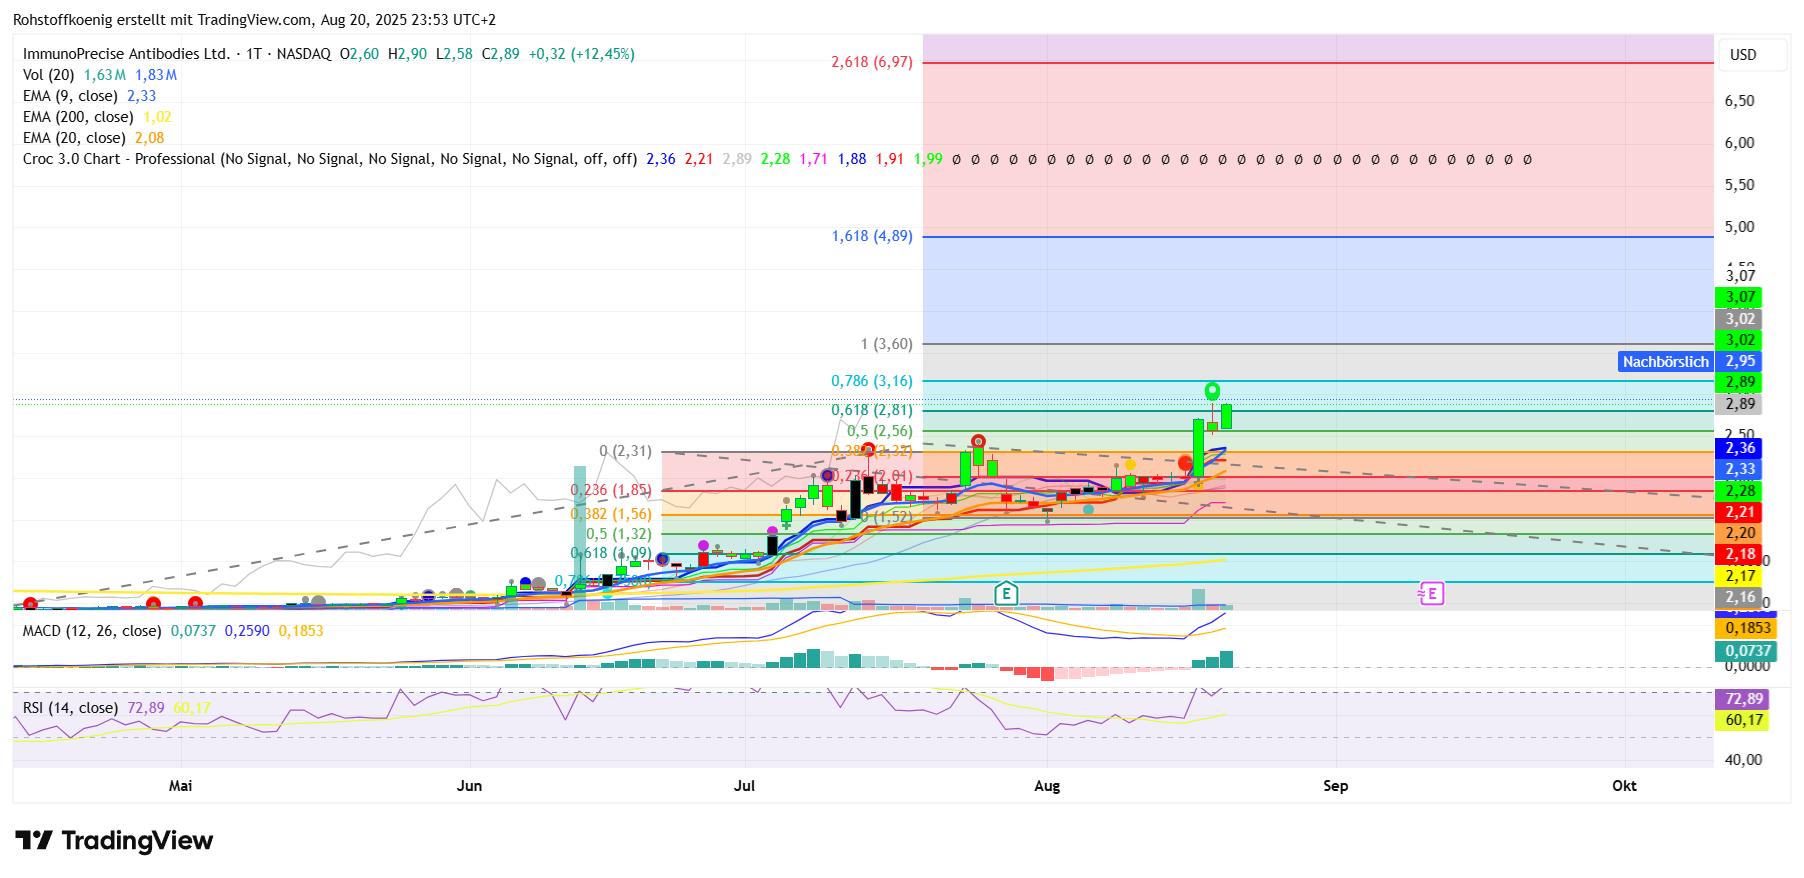
Task: Click the green signal marker above latest candles
Action: [x=1212, y=390]
